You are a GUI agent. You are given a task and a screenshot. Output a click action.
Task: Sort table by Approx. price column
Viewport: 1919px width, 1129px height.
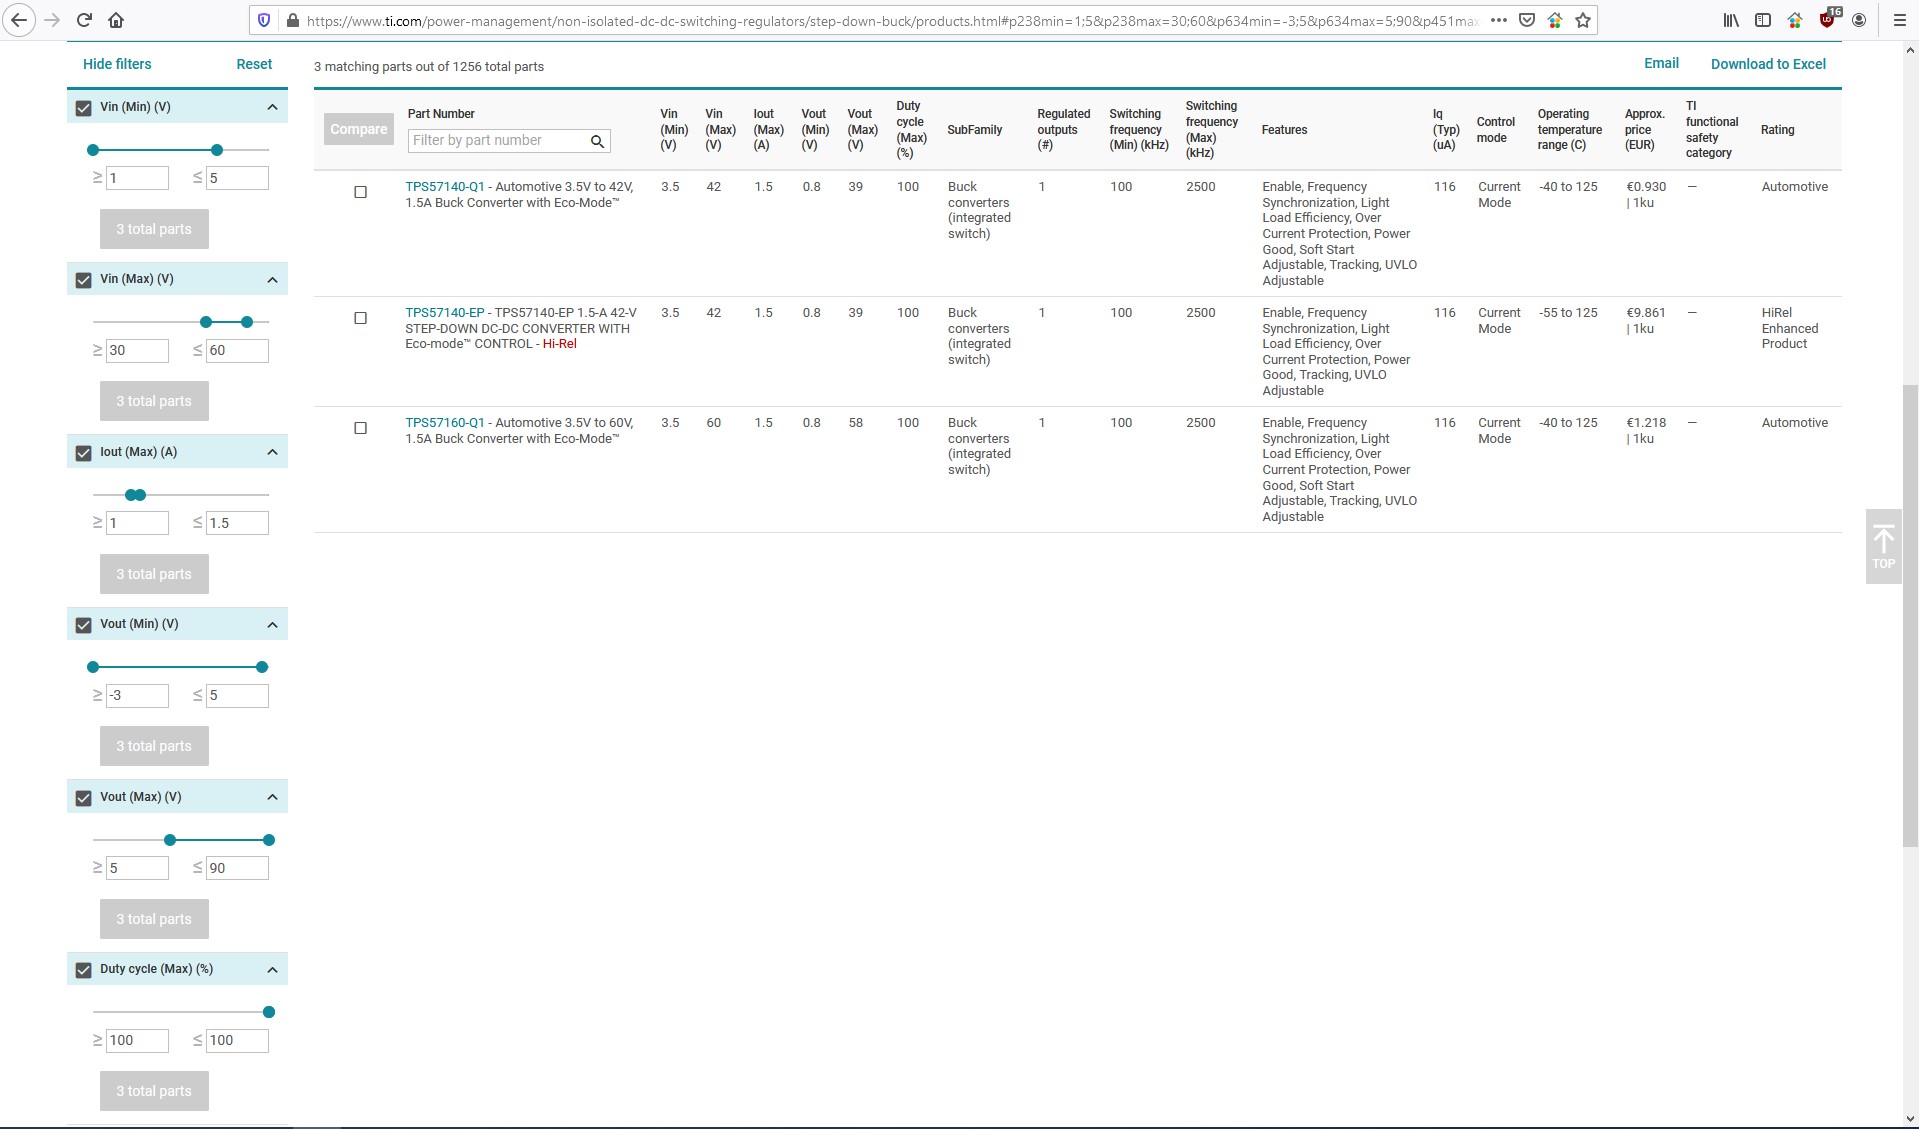[1644, 130]
